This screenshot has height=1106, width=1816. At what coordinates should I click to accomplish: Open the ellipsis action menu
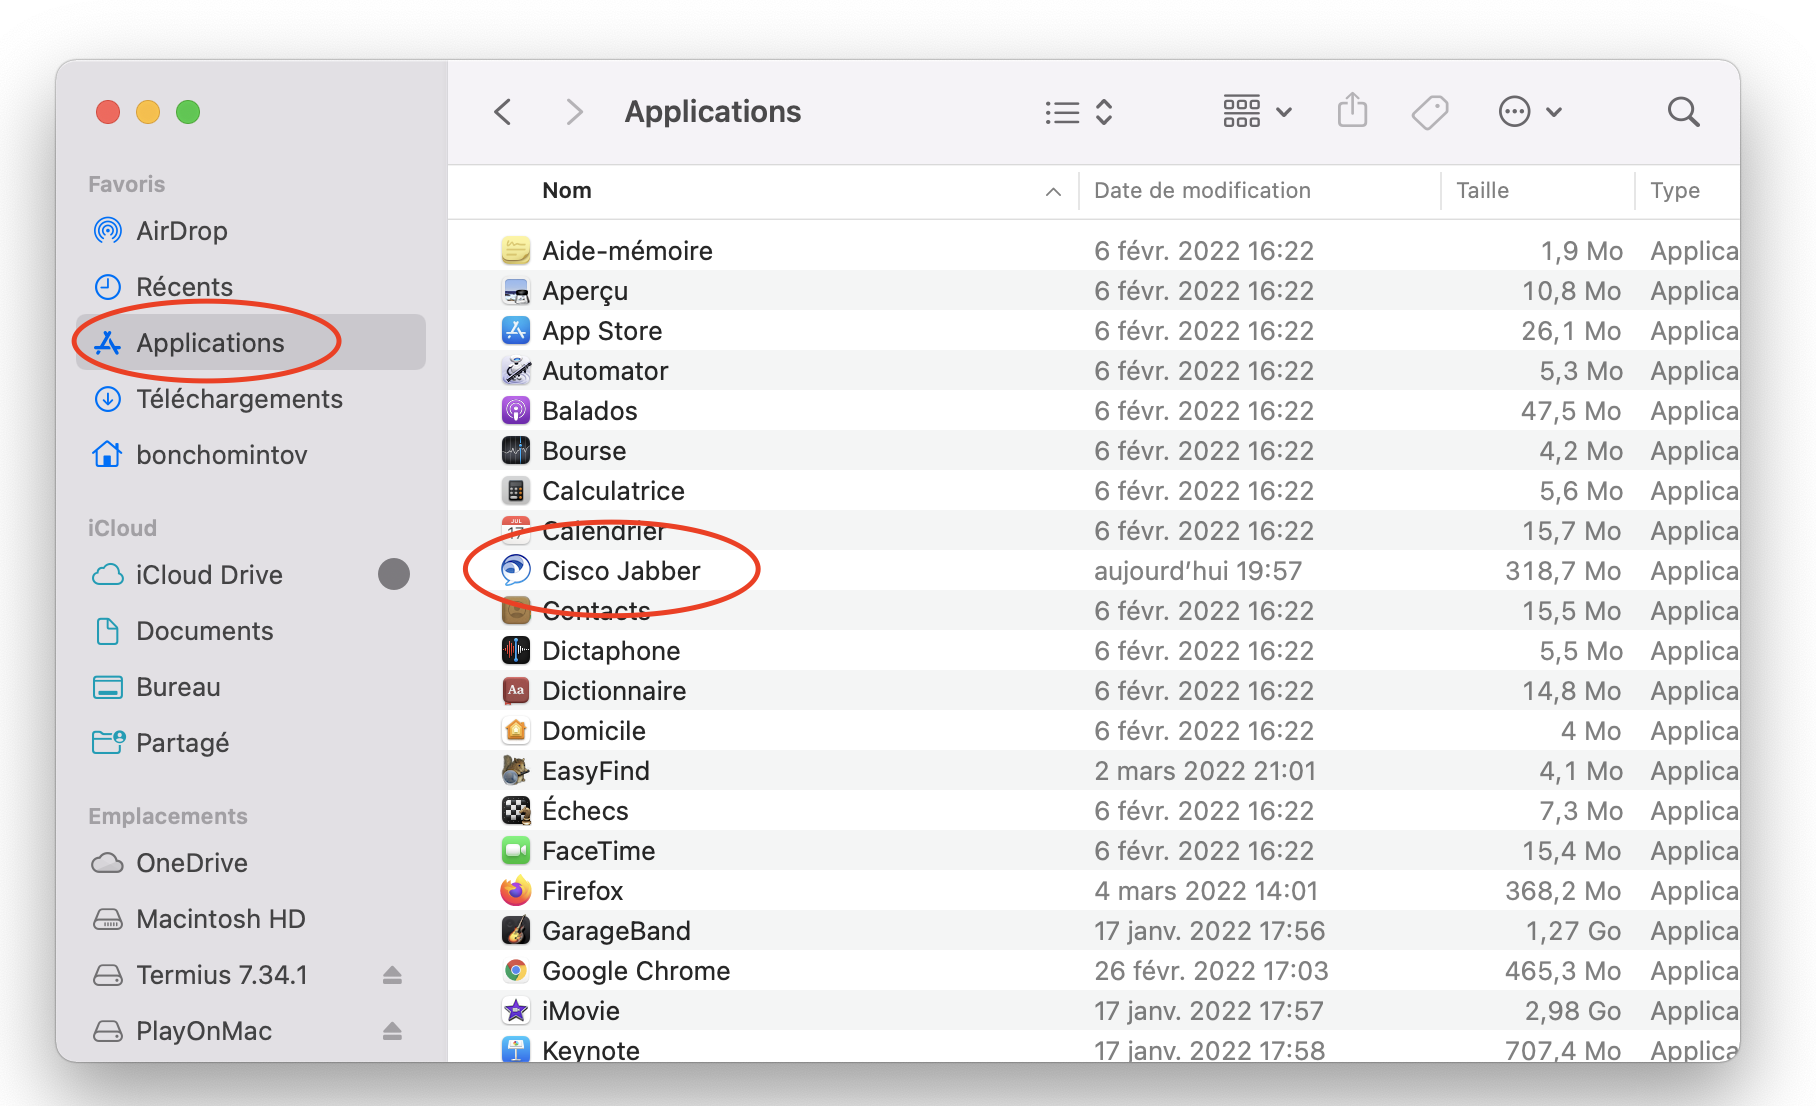point(1529,112)
